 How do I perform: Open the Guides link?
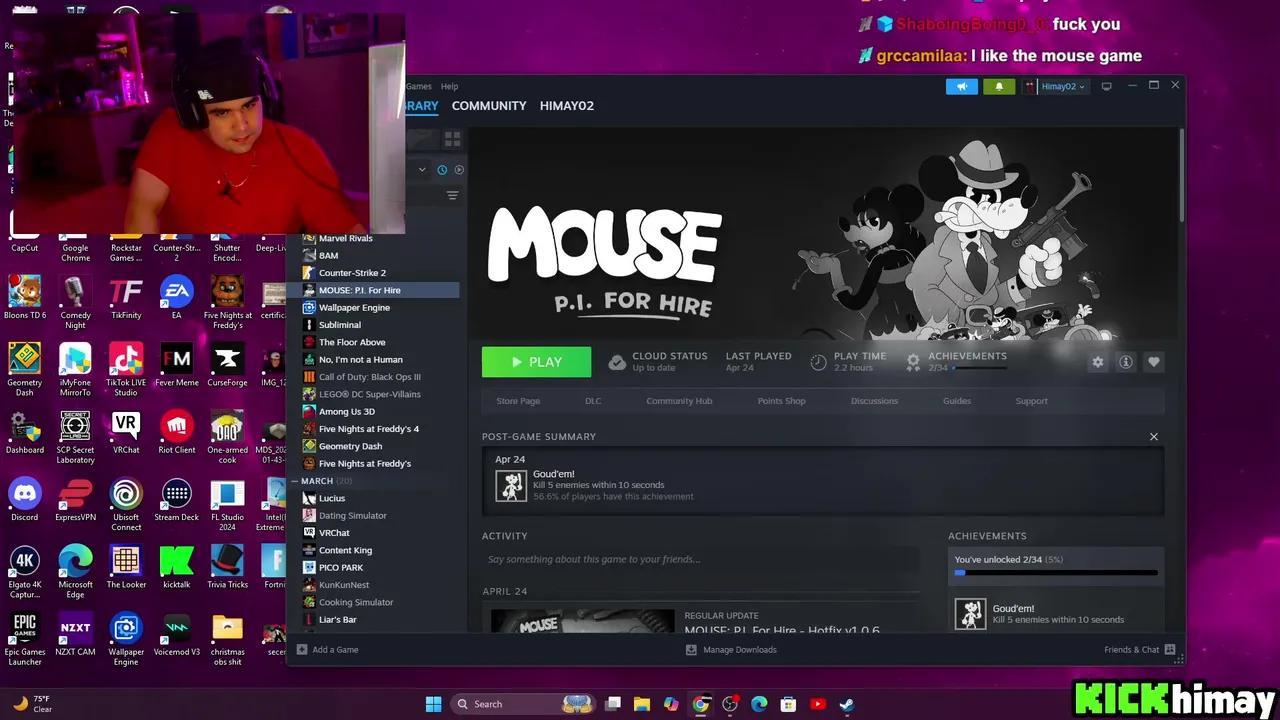(957, 401)
